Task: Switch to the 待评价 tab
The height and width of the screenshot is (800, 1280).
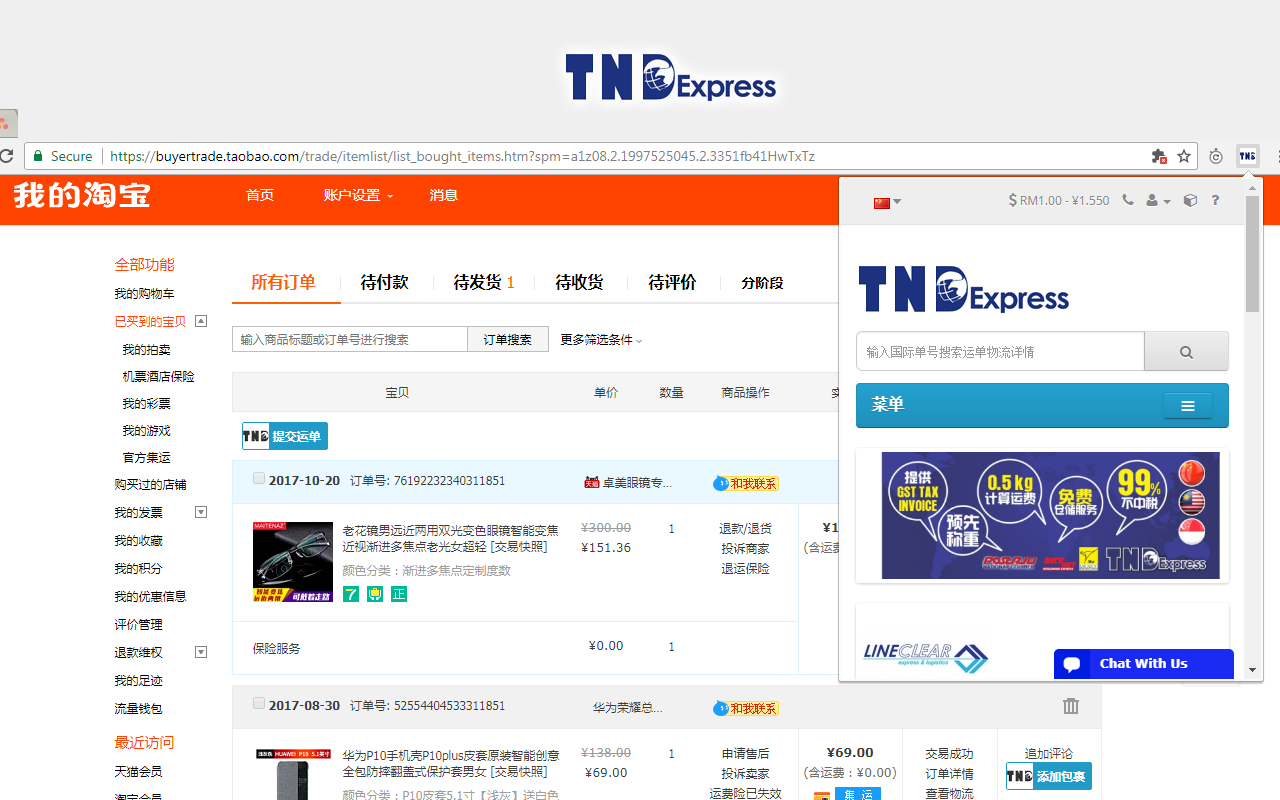Action: (672, 282)
